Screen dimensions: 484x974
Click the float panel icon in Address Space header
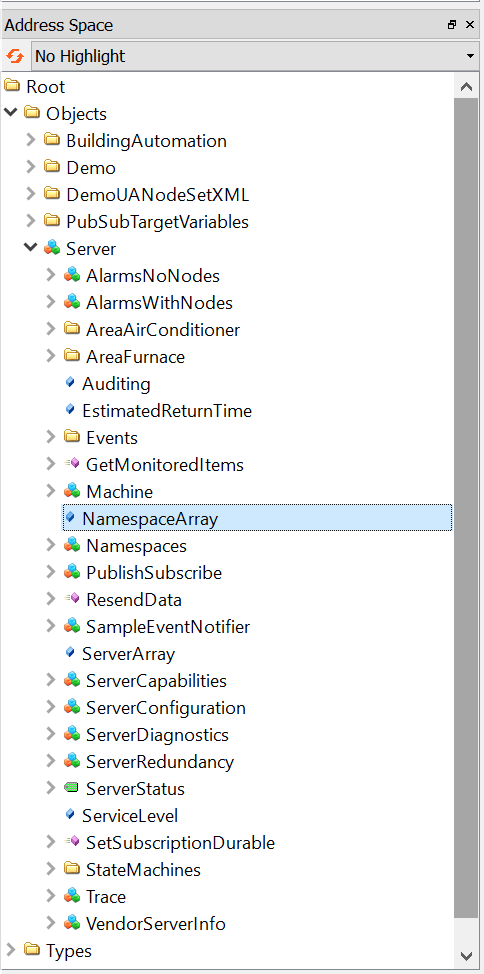click(x=452, y=25)
